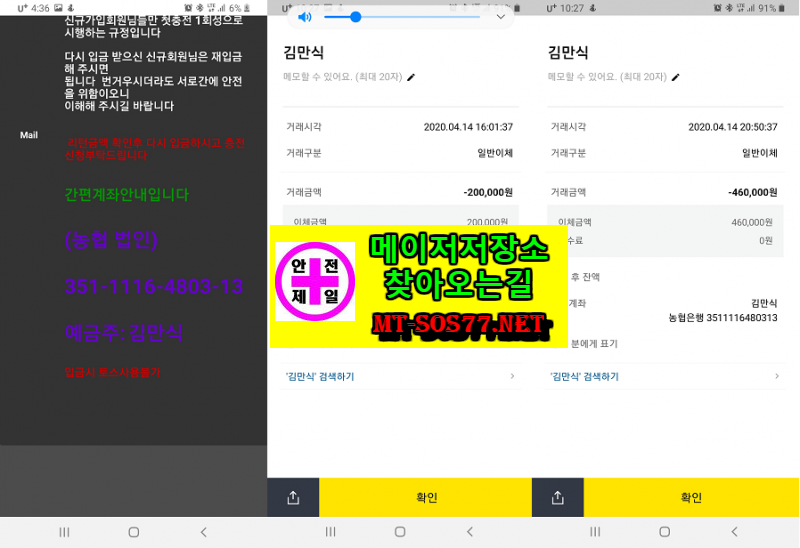
Task: Select account number 351-1116-4803-13
Action: point(154,287)
